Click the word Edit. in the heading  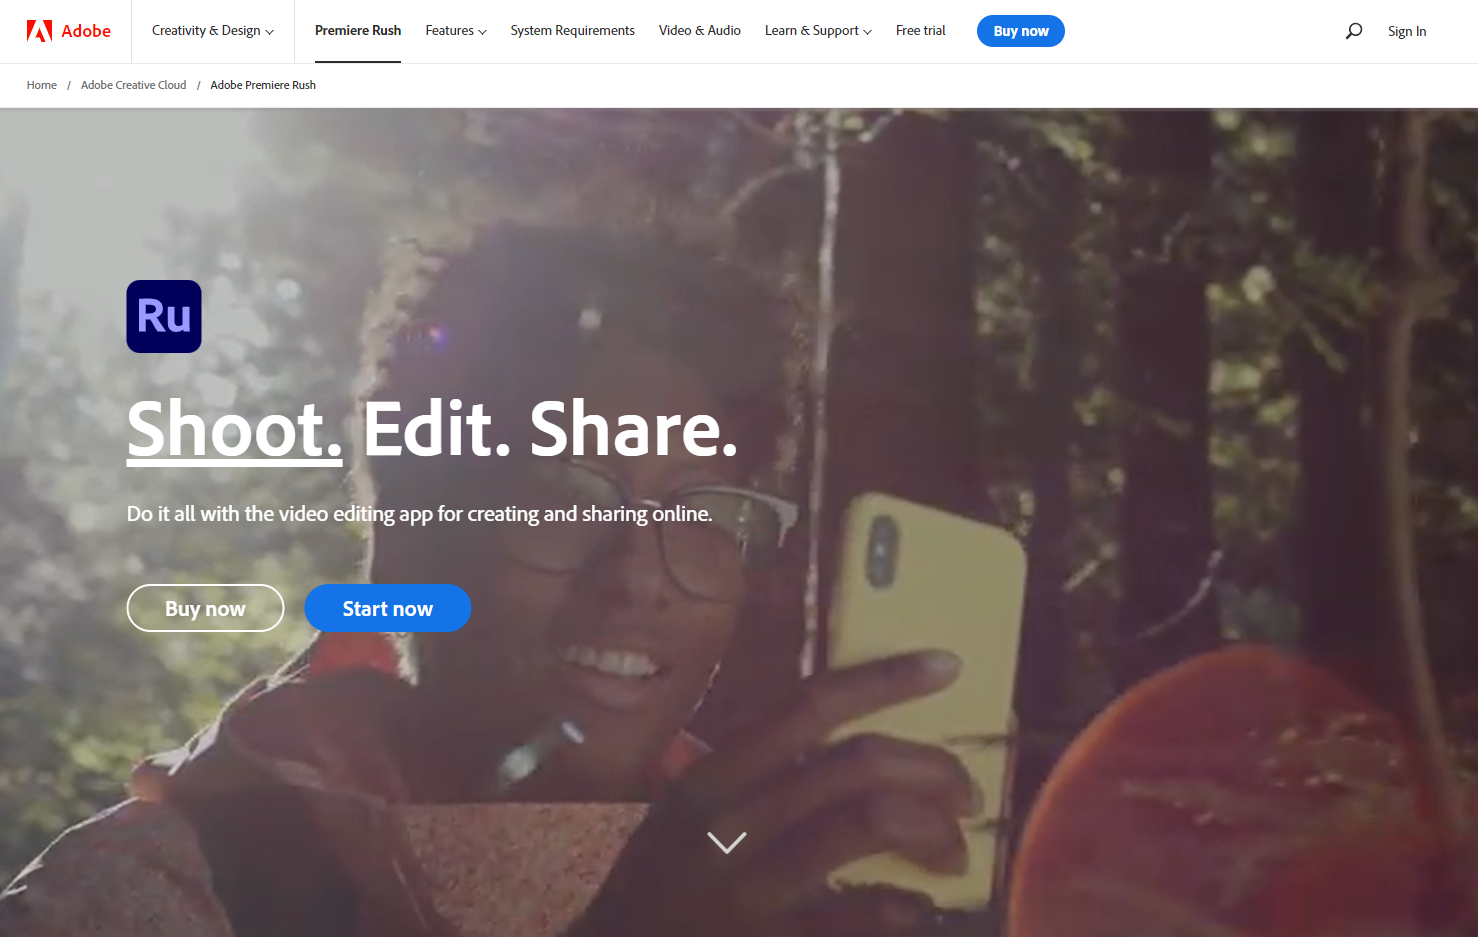pos(437,430)
